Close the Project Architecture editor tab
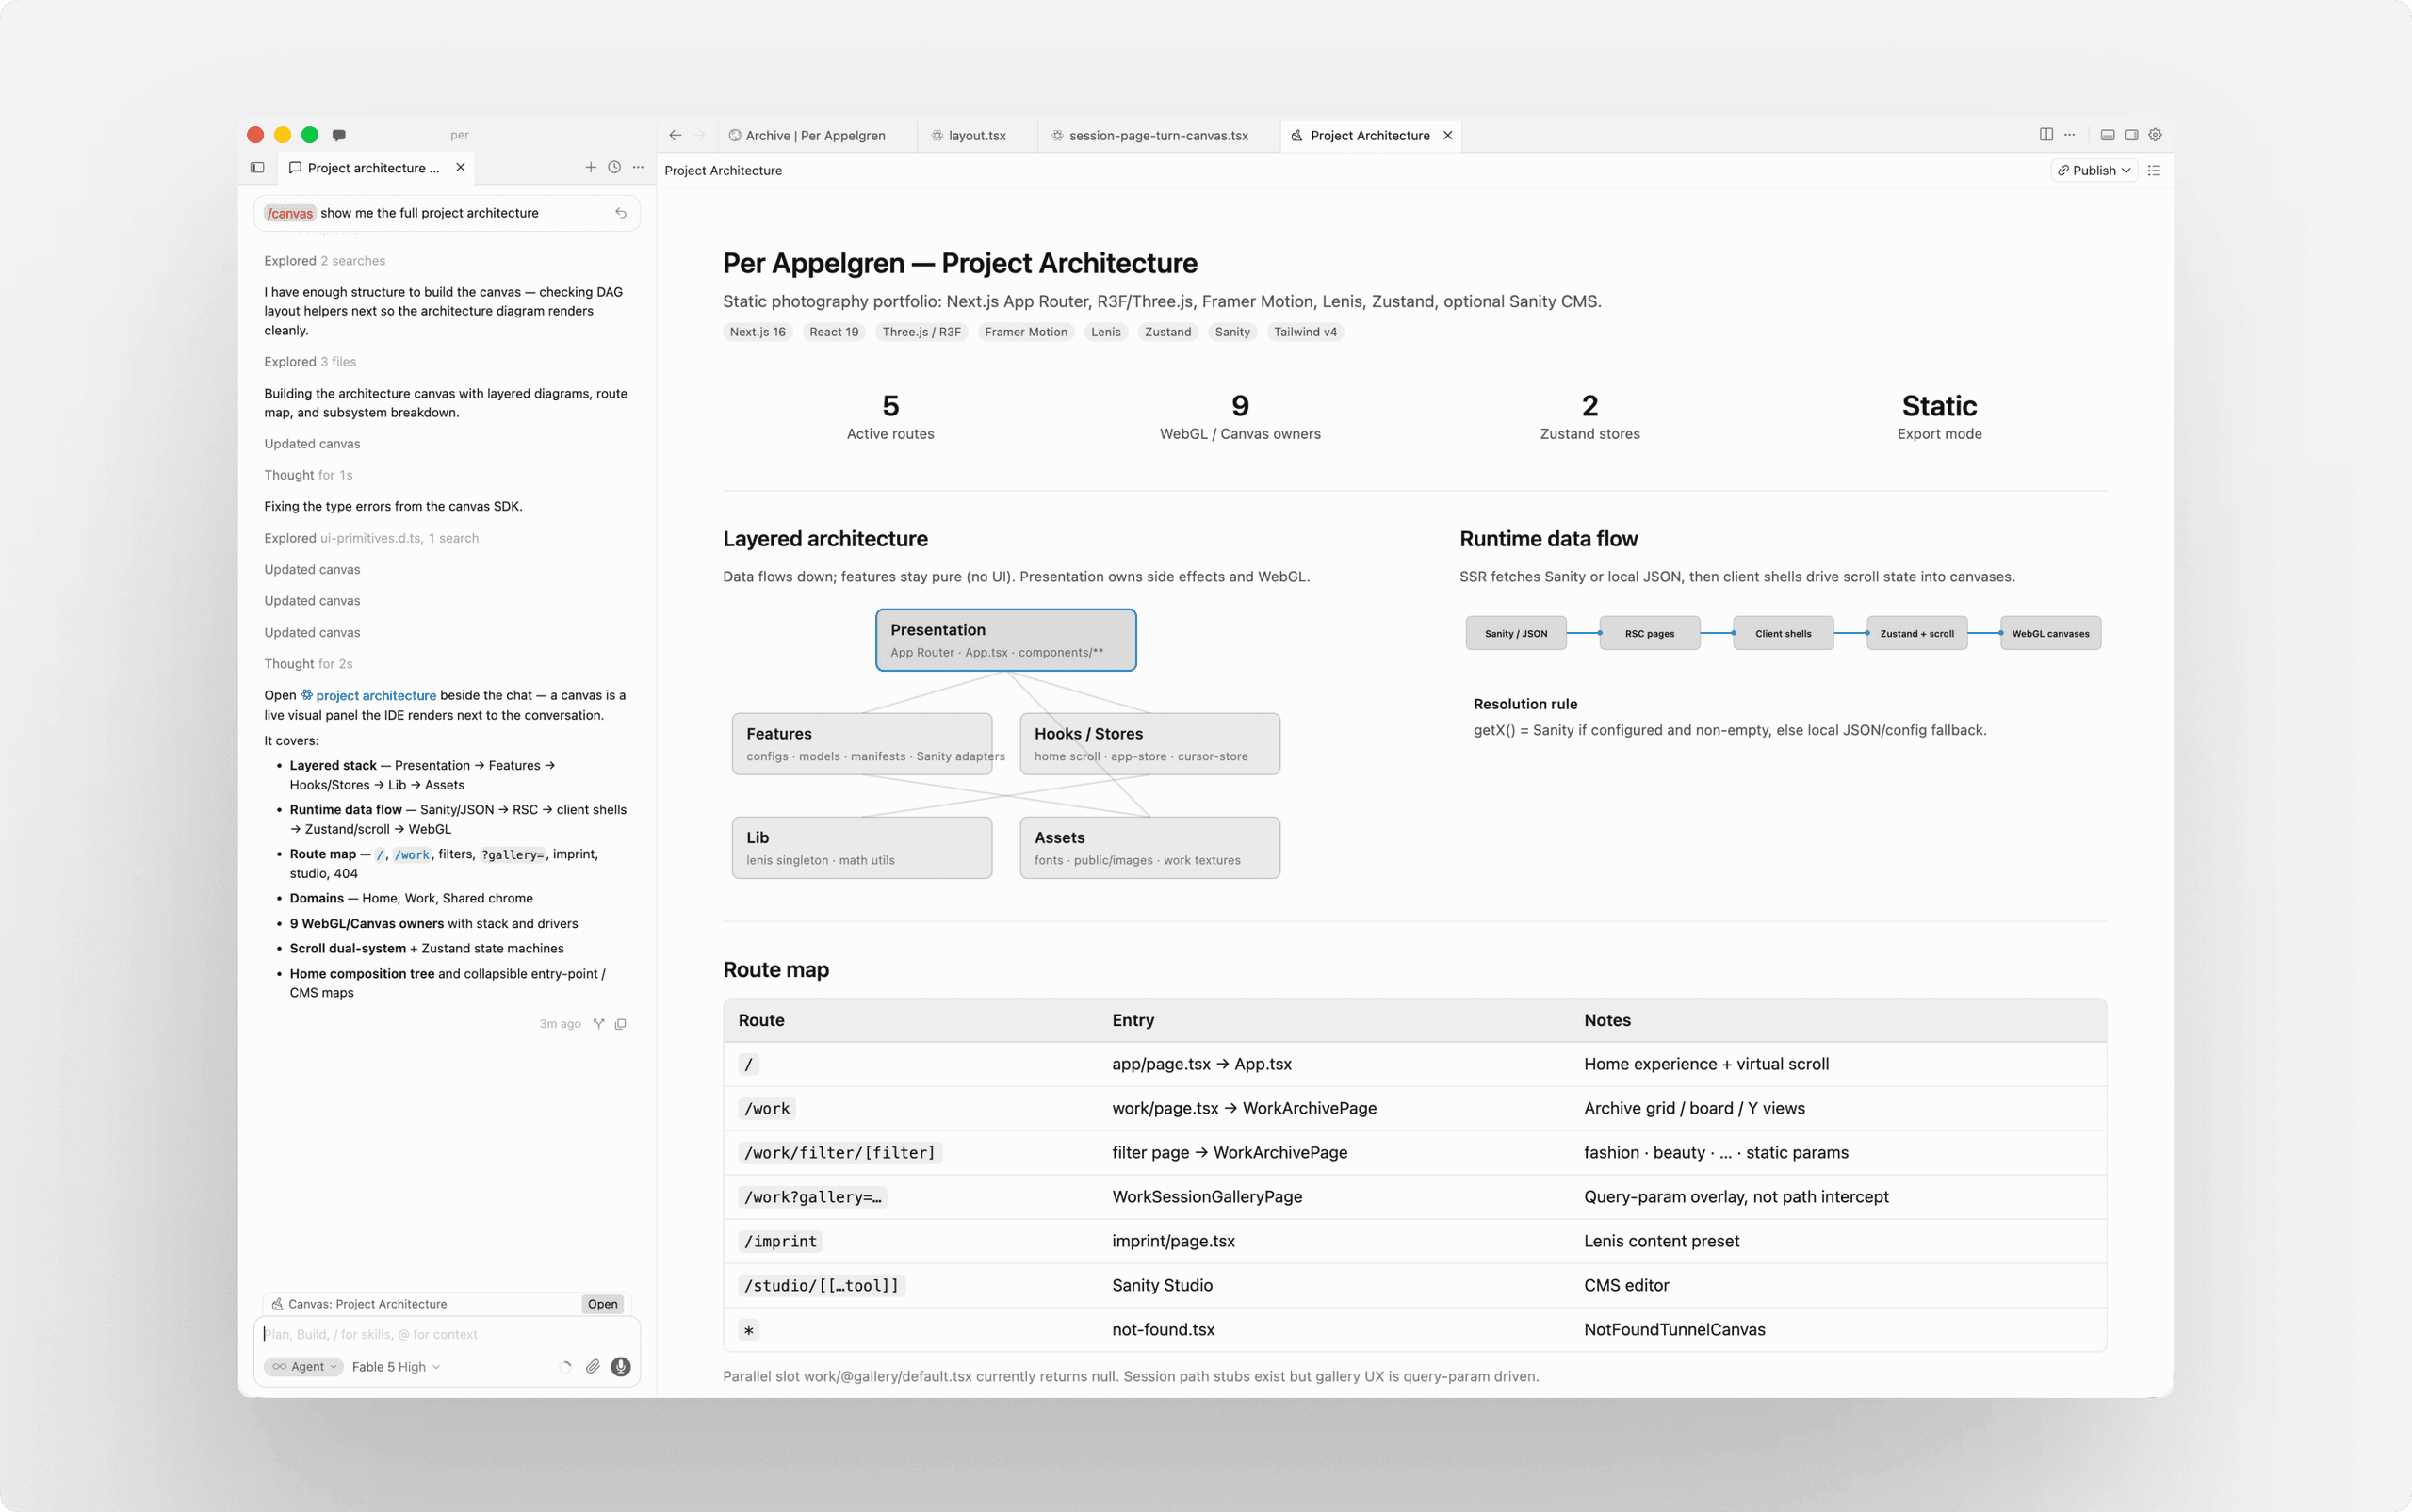 coord(1447,135)
